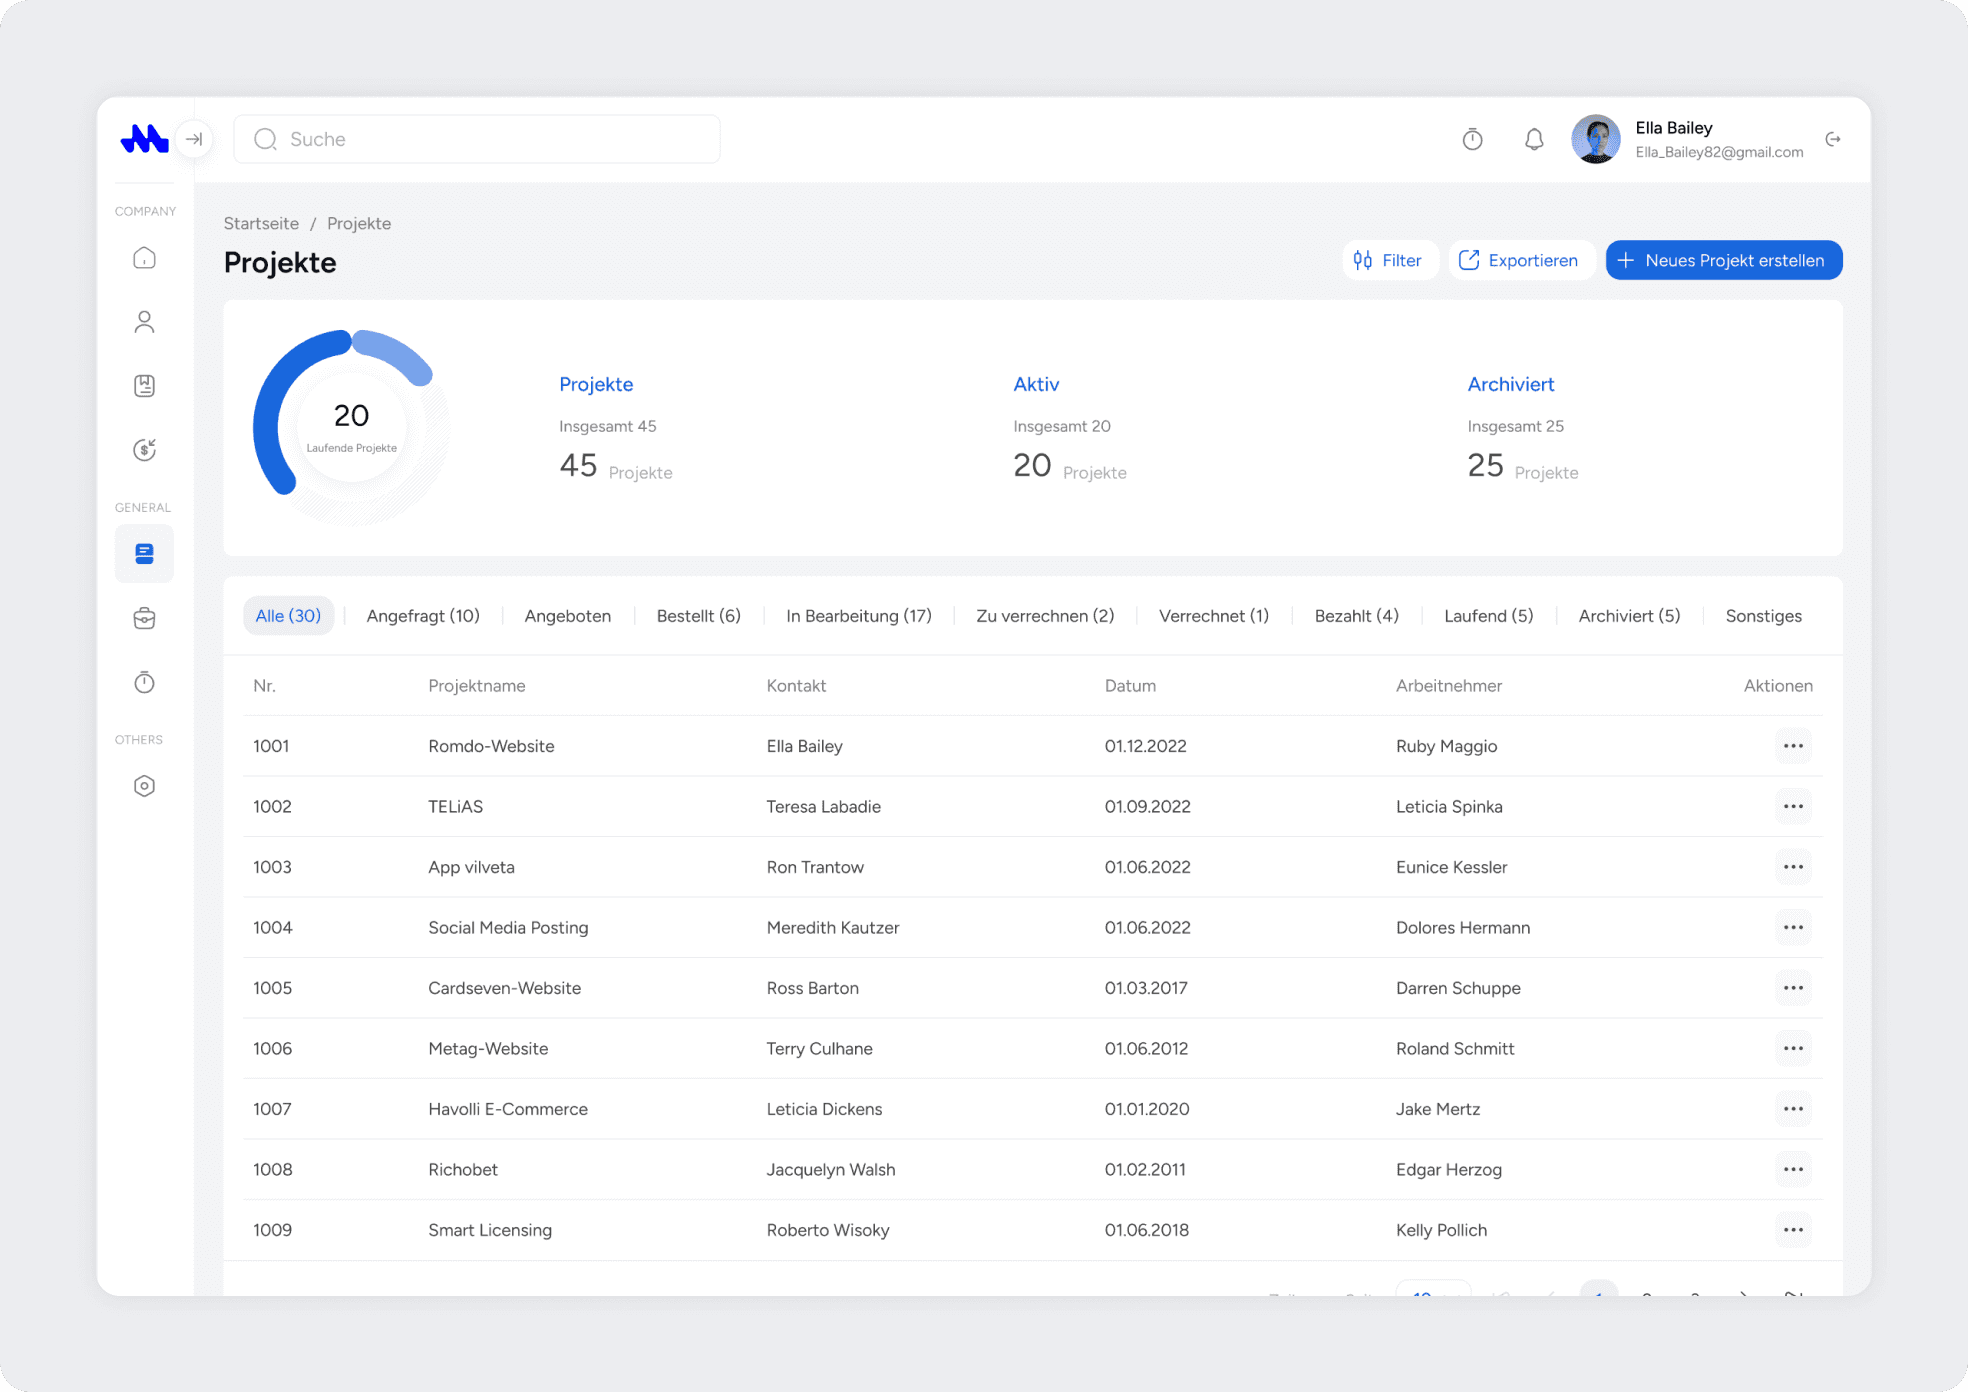1968x1392 pixels.
Task: Click Neues Projekt erstellen button
Action: 1723,260
